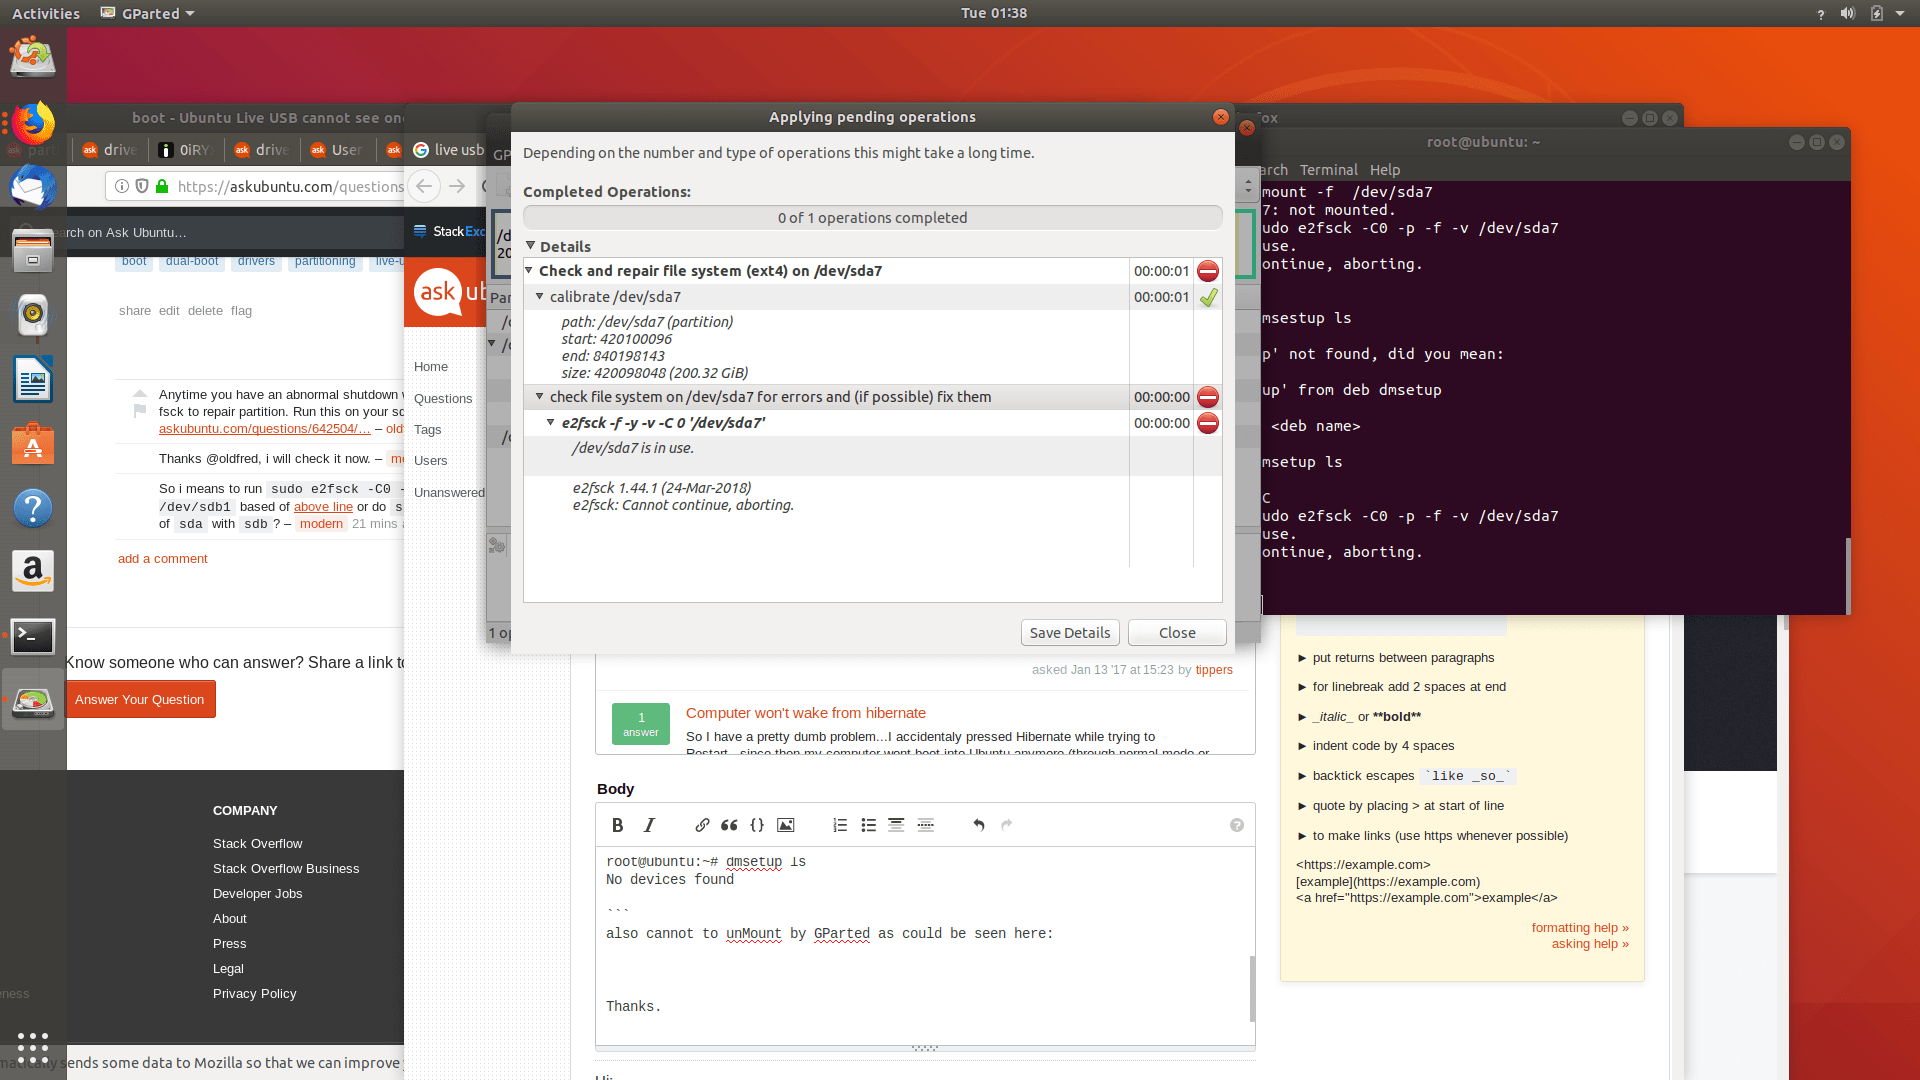Collapse calibrate /dev/sda7 row
1920x1080 pixels.
point(540,296)
